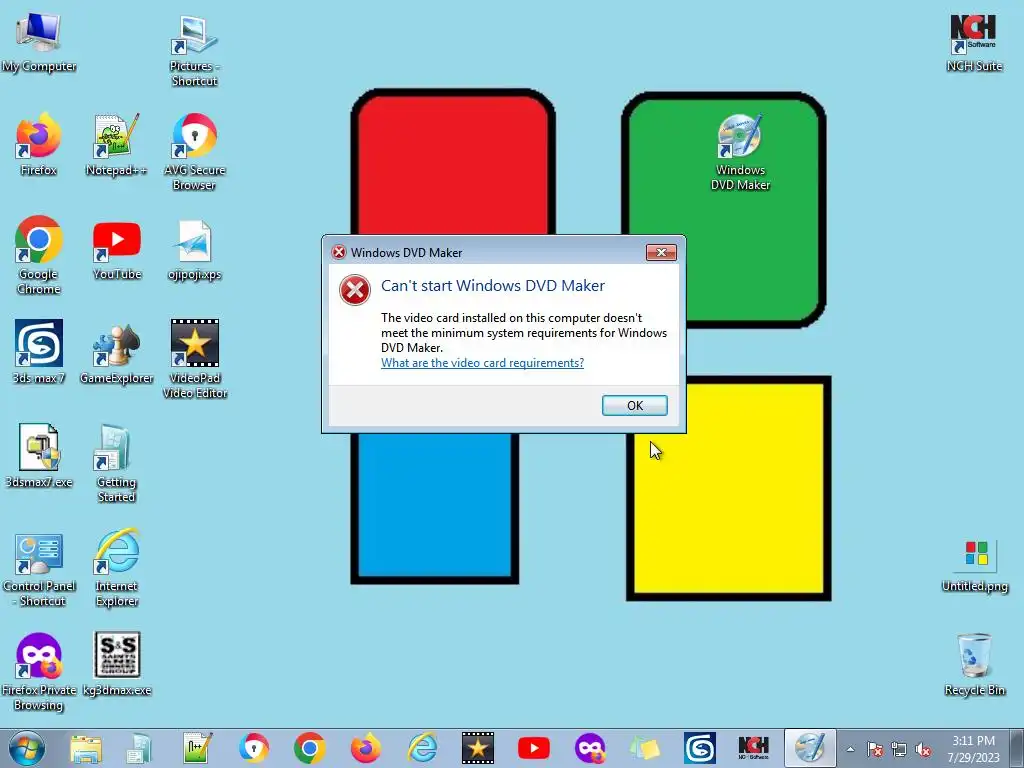This screenshot has width=1024, height=768.
Task: Open Firefox Private Browsing from the taskbar
Action: (590, 748)
